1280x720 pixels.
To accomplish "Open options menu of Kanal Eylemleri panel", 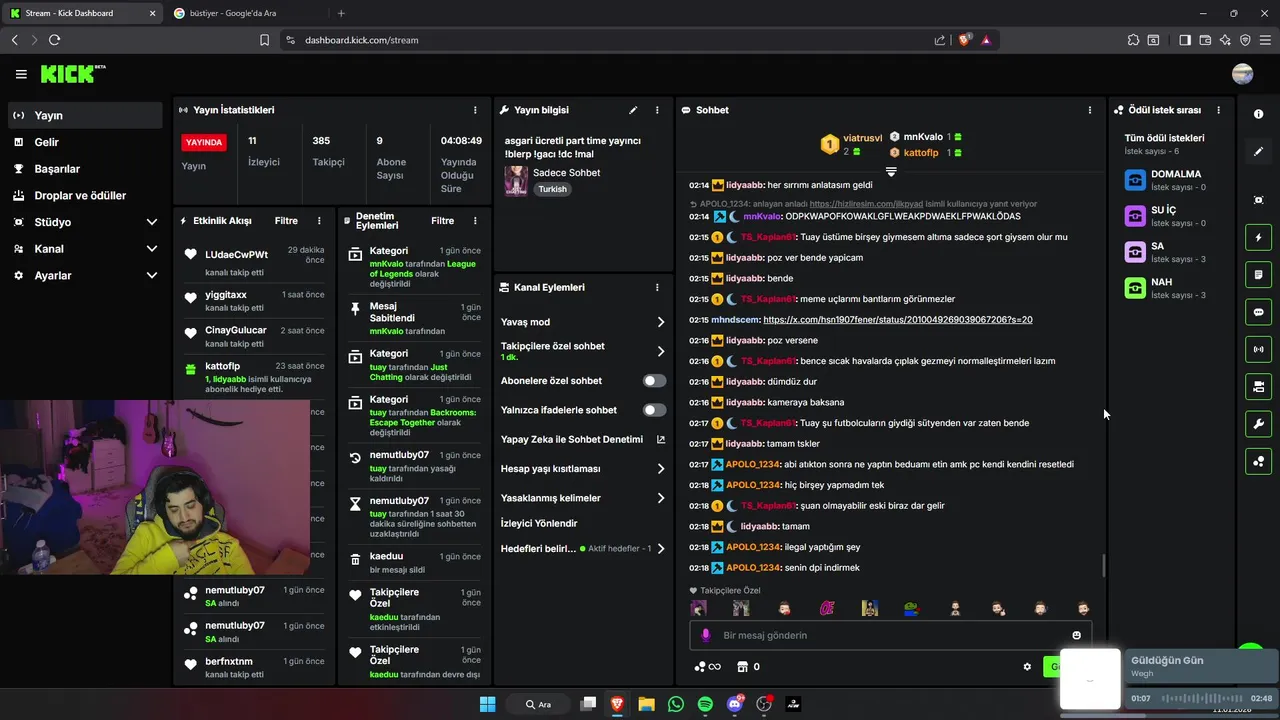I will 657,287.
